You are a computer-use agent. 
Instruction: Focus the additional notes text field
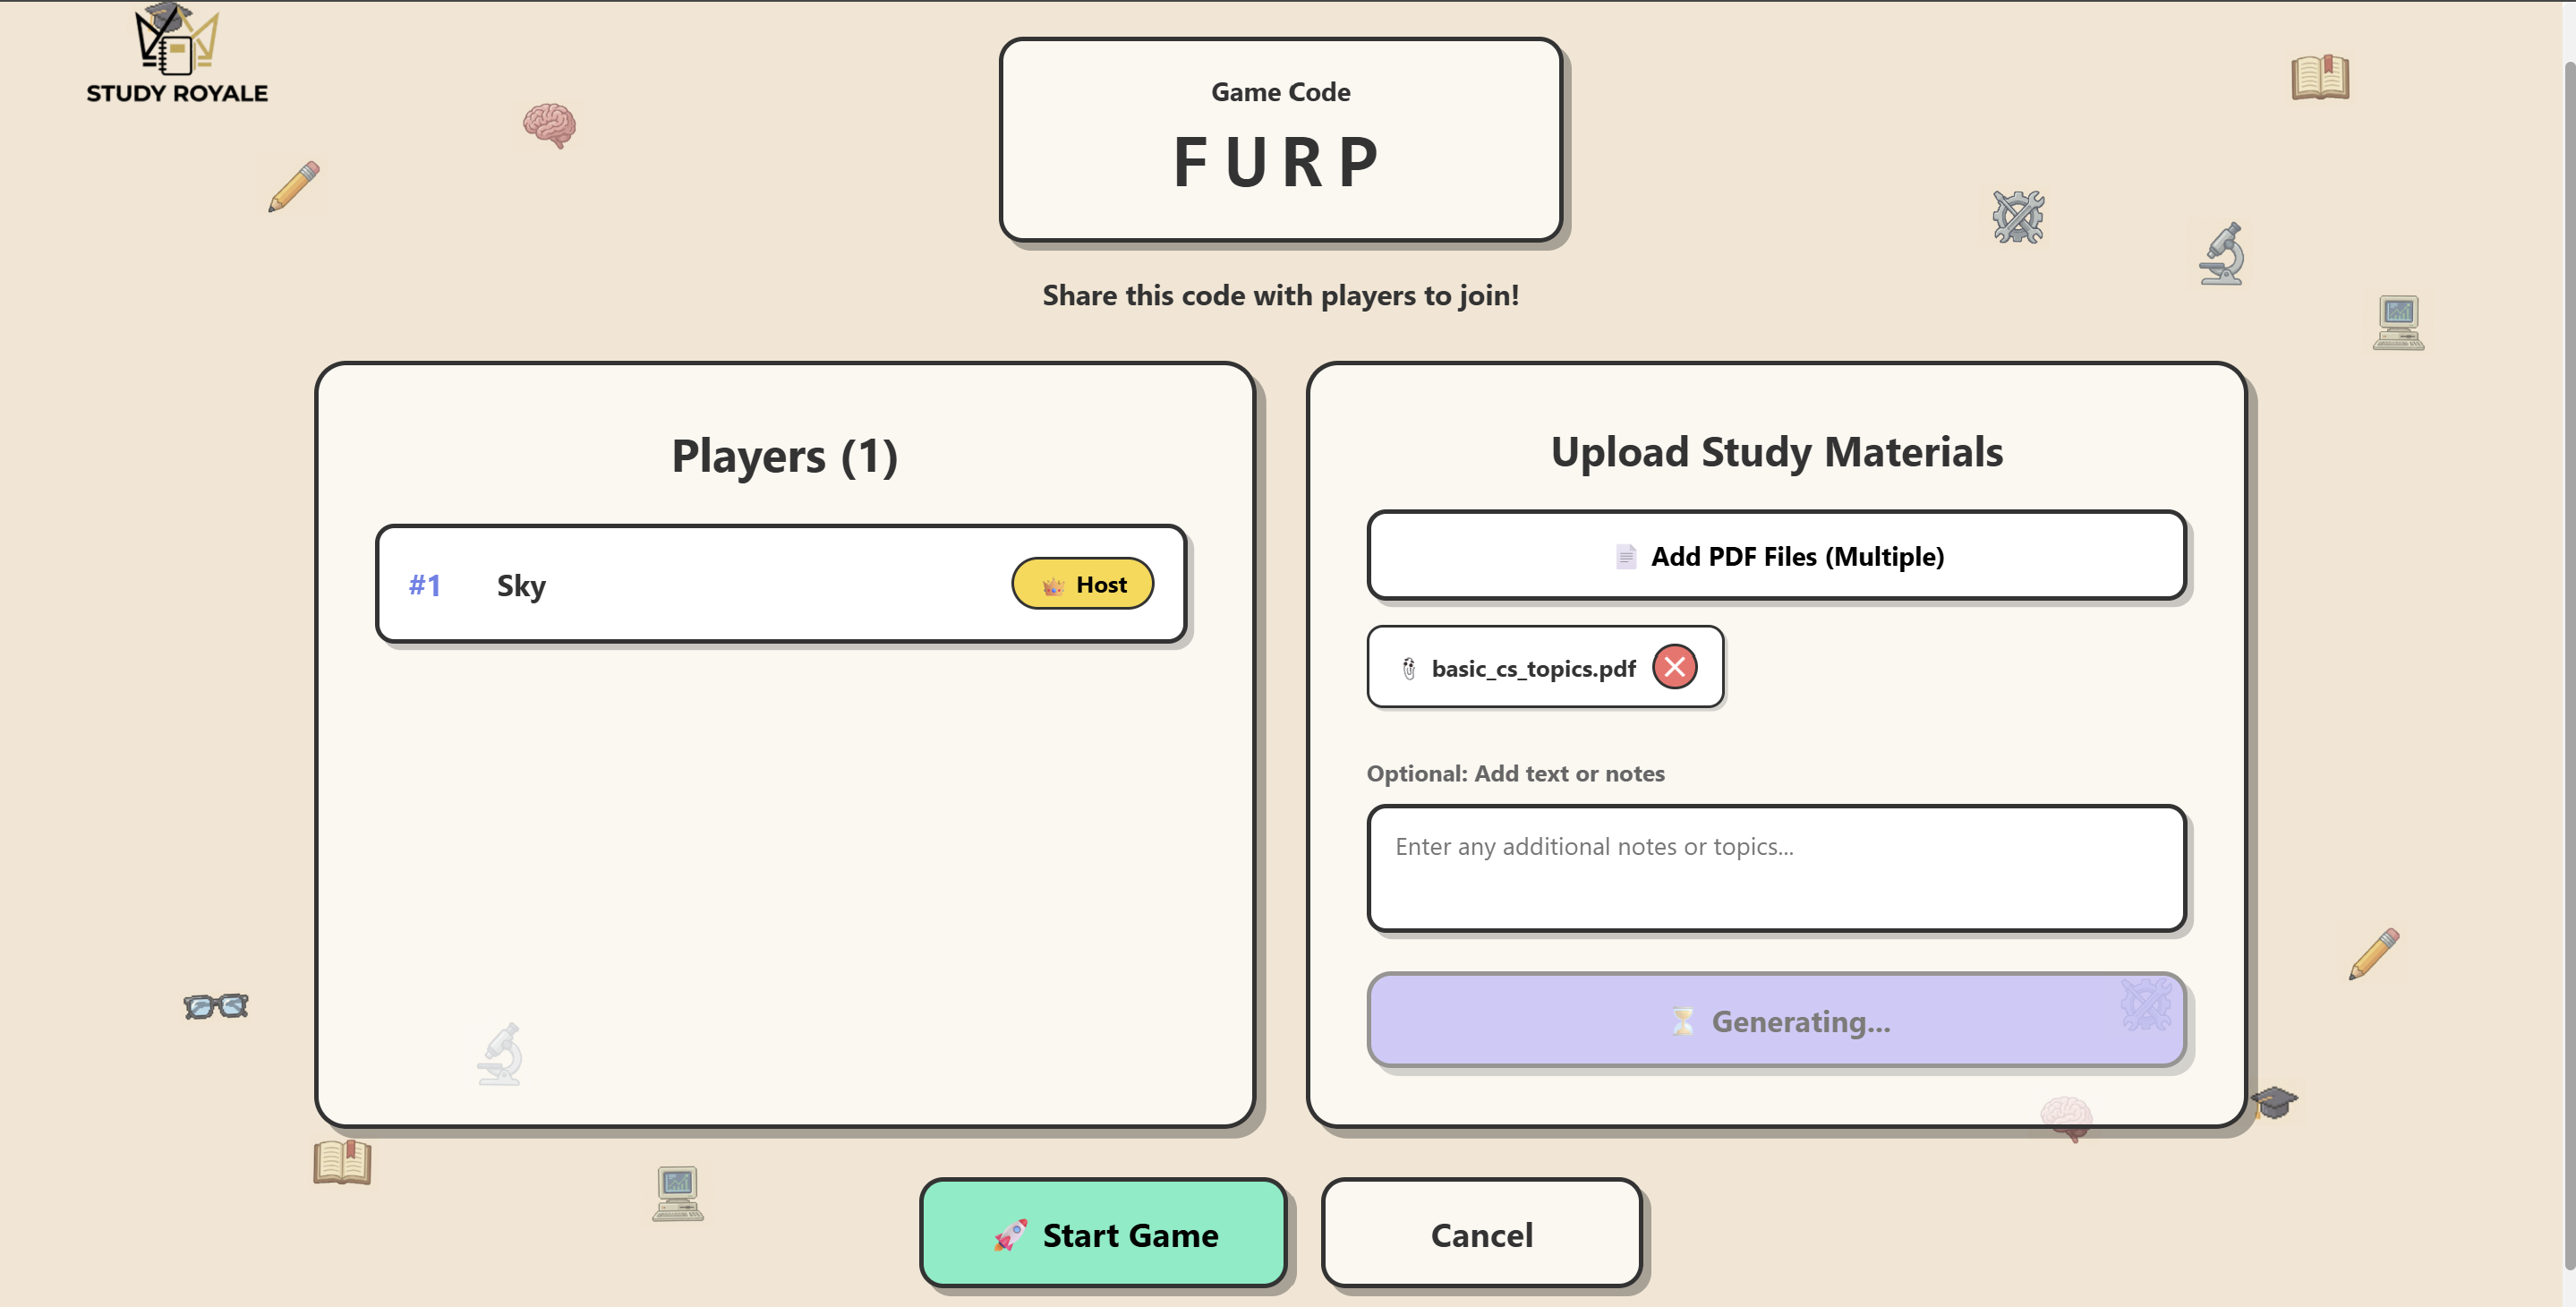[x=1776, y=868]
